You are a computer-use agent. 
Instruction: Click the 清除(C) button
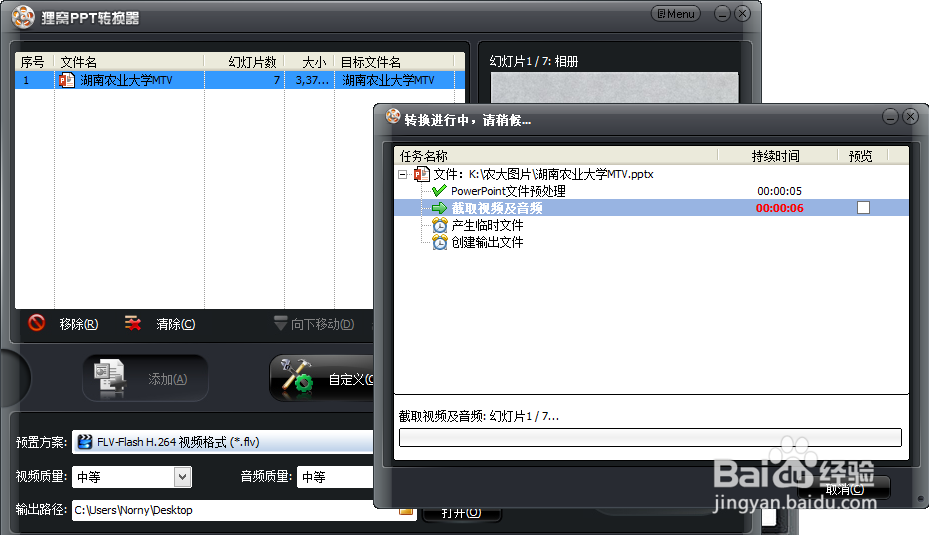pos(175,324)
